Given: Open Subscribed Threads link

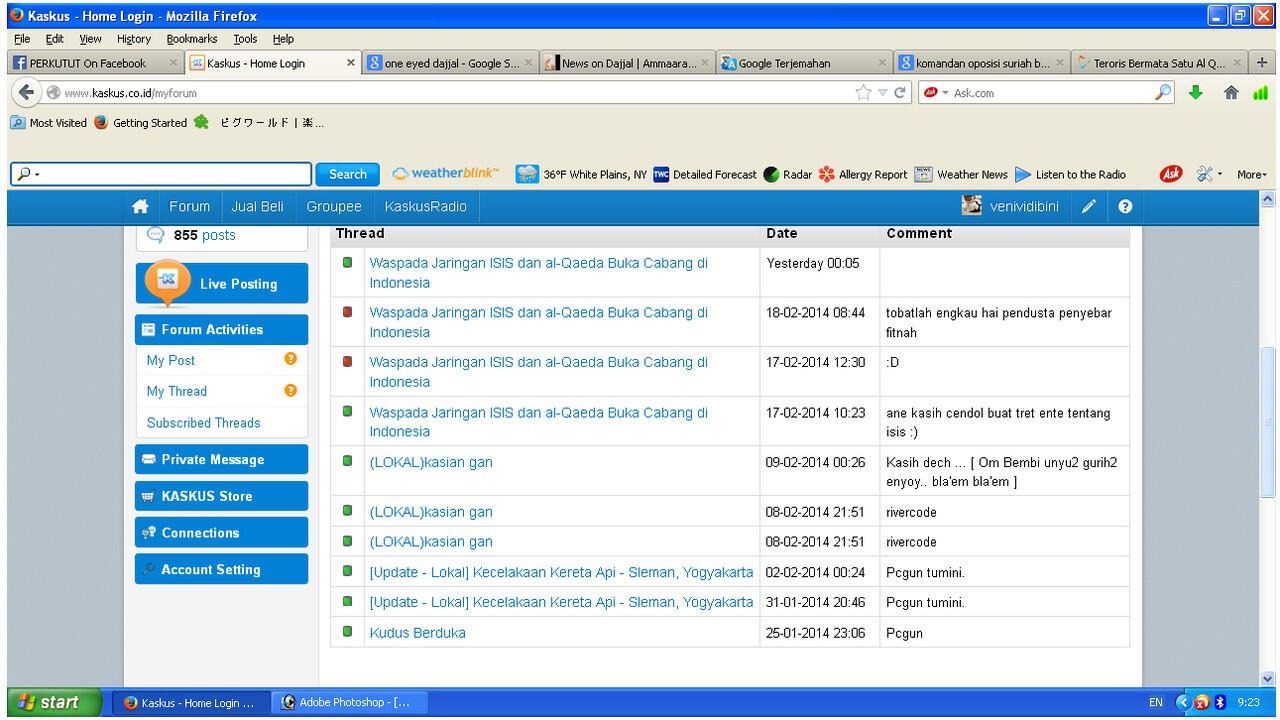Looking at the screenshot, I should coord(203,422).
